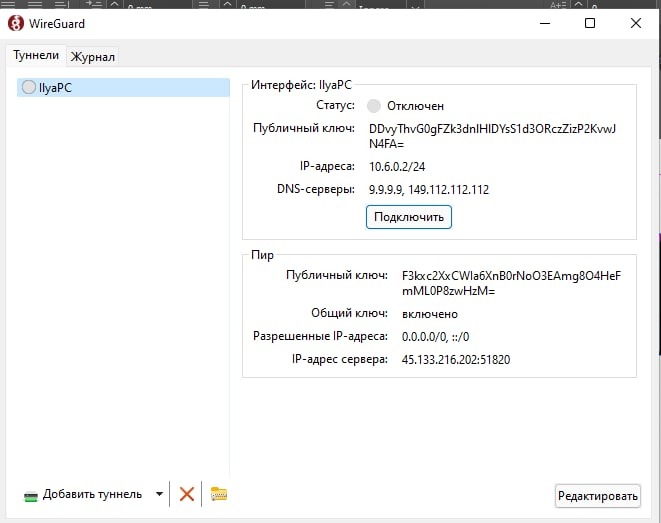Click the IP address 10.6.0.2/24

point(397,166)
